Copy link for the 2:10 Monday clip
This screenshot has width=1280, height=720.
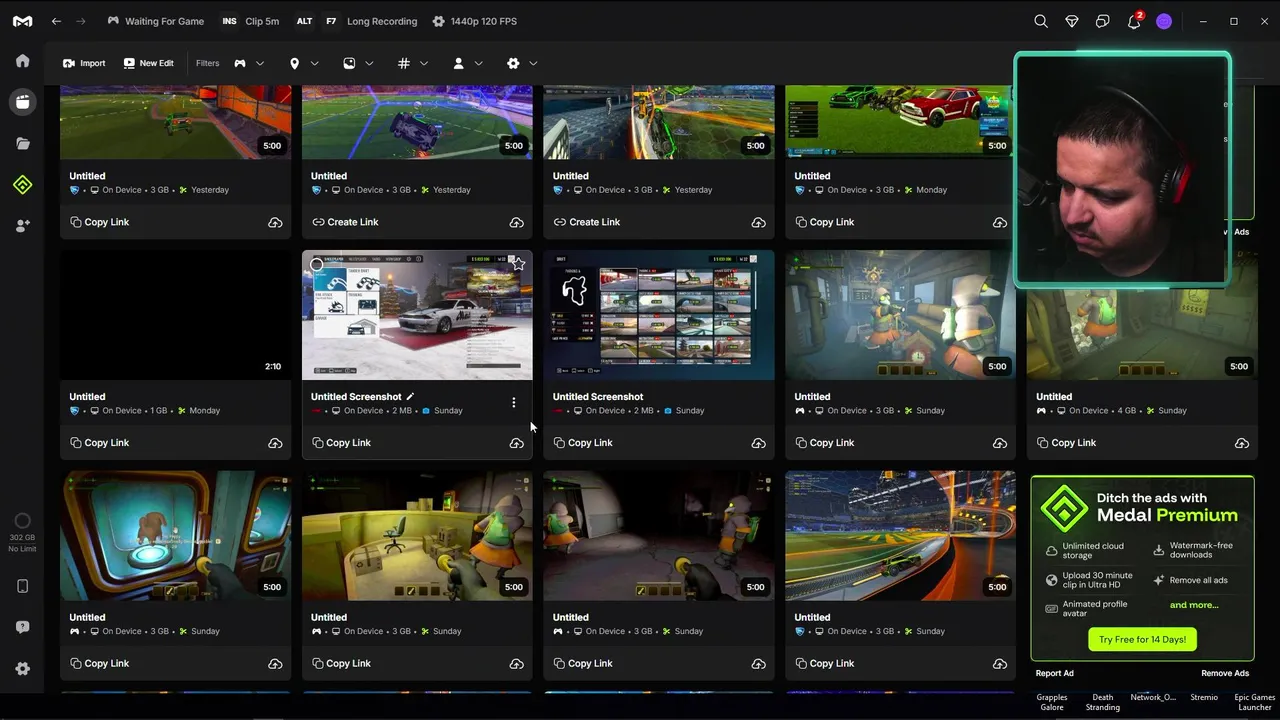point(99,443)
